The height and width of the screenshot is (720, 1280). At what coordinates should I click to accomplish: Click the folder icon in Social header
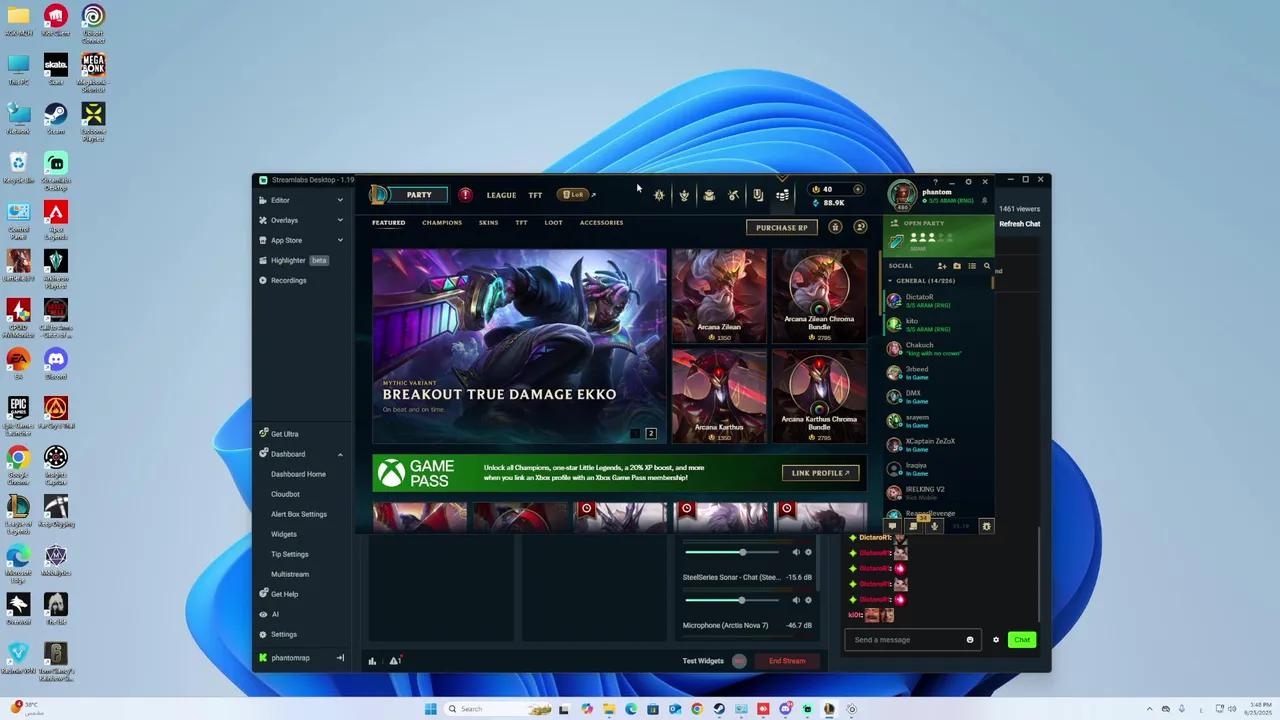956,266
